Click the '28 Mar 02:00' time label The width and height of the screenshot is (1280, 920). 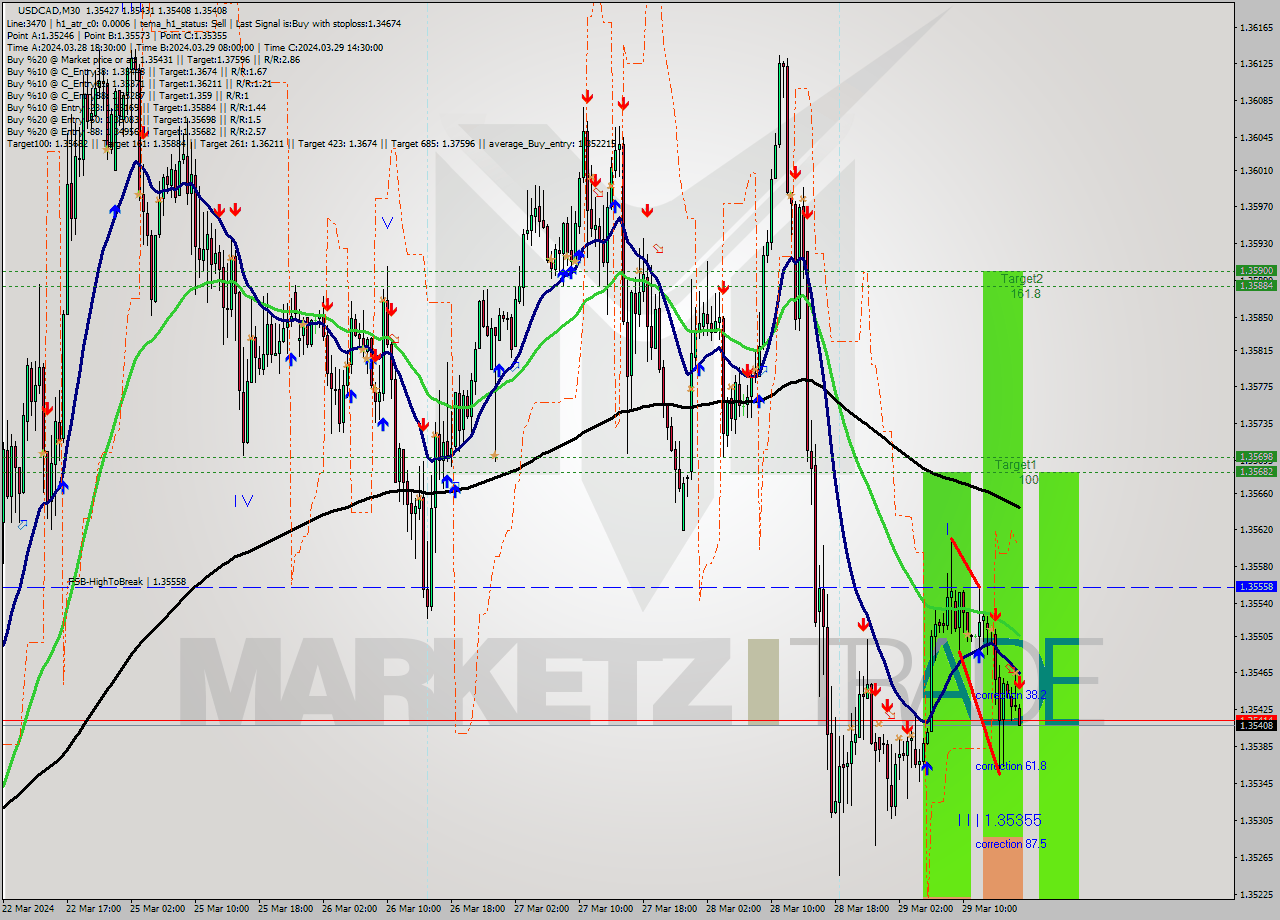click(733, 909)
